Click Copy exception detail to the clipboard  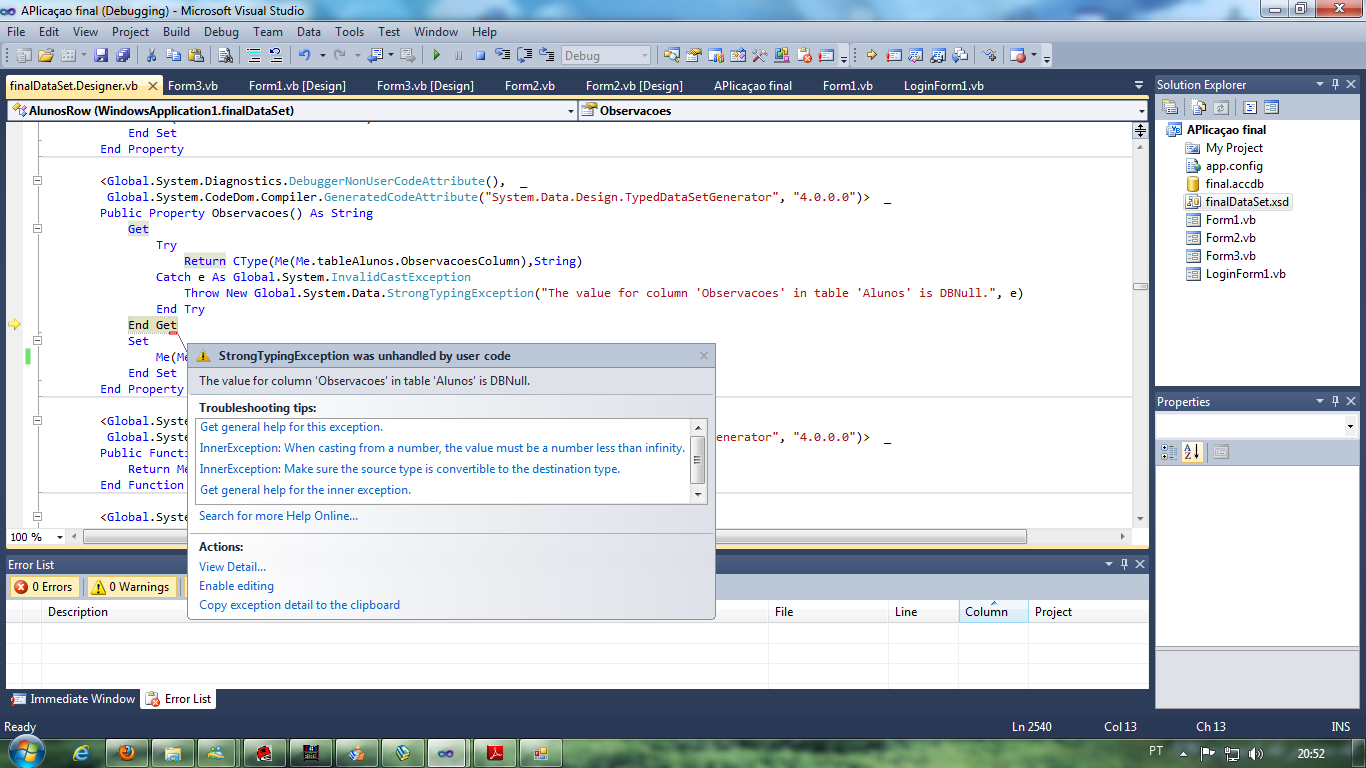click(x=299, y=605)
